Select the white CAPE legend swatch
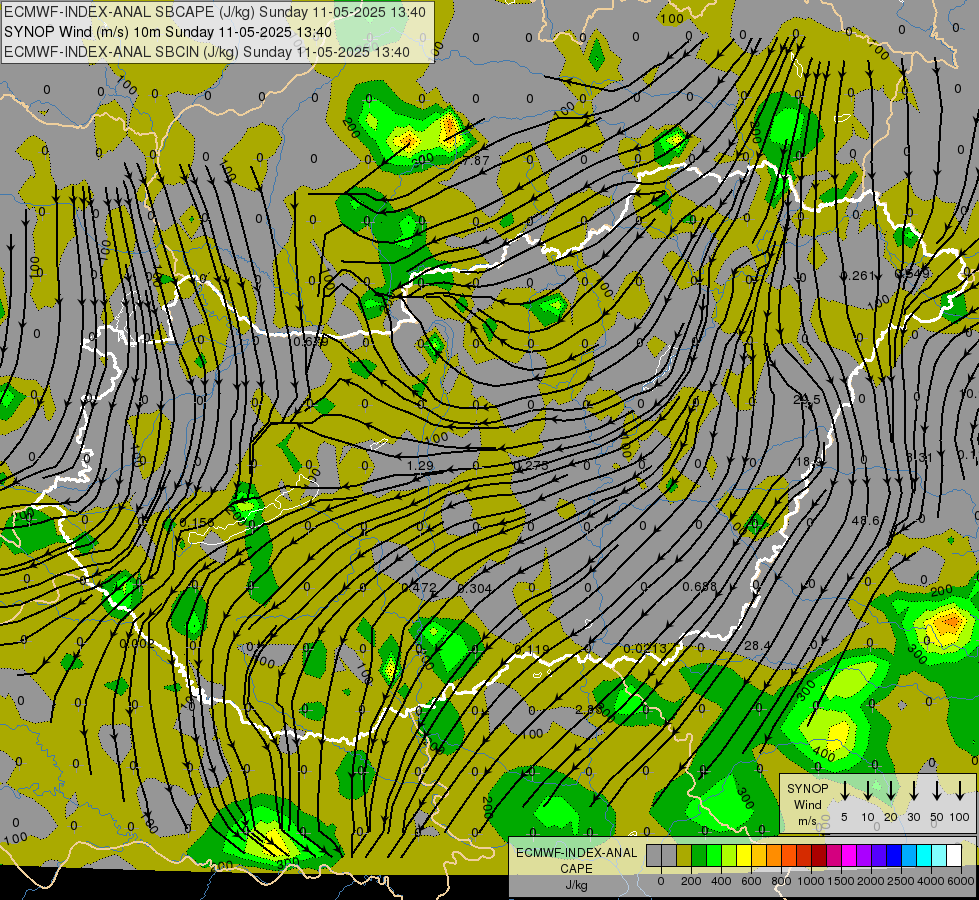The image size is (979, 900). pyautogui.click(x=953, y=856)
